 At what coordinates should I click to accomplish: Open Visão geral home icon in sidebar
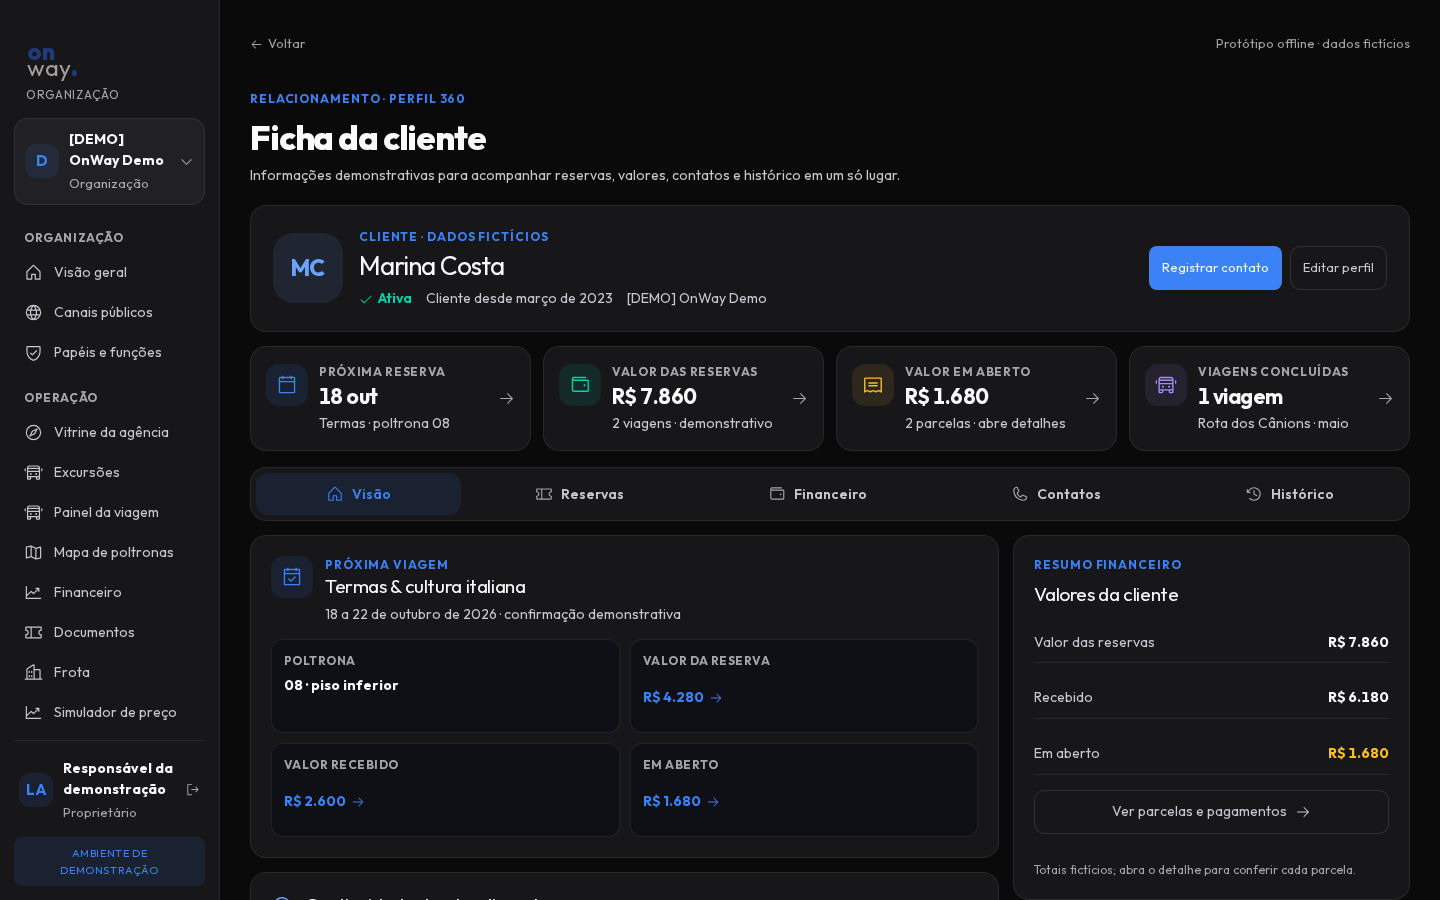click(x=33, y=272)
